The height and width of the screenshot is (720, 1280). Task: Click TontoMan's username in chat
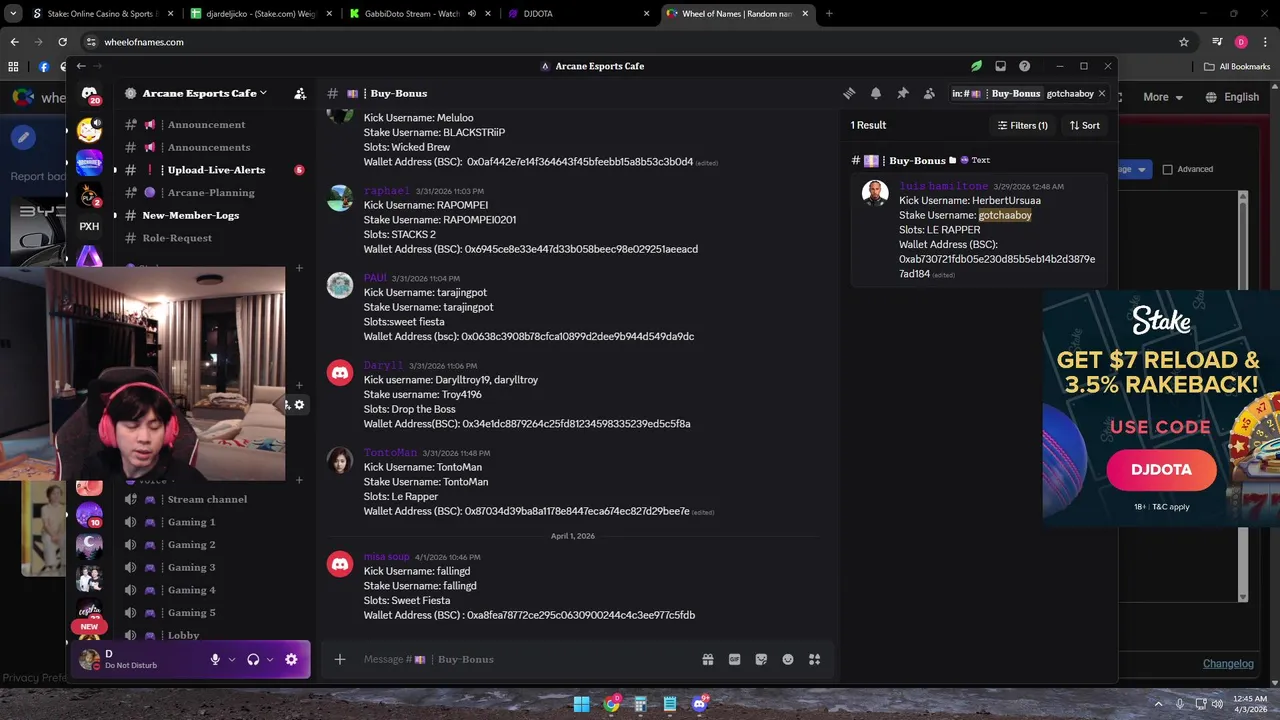click(x=390, y=453)
